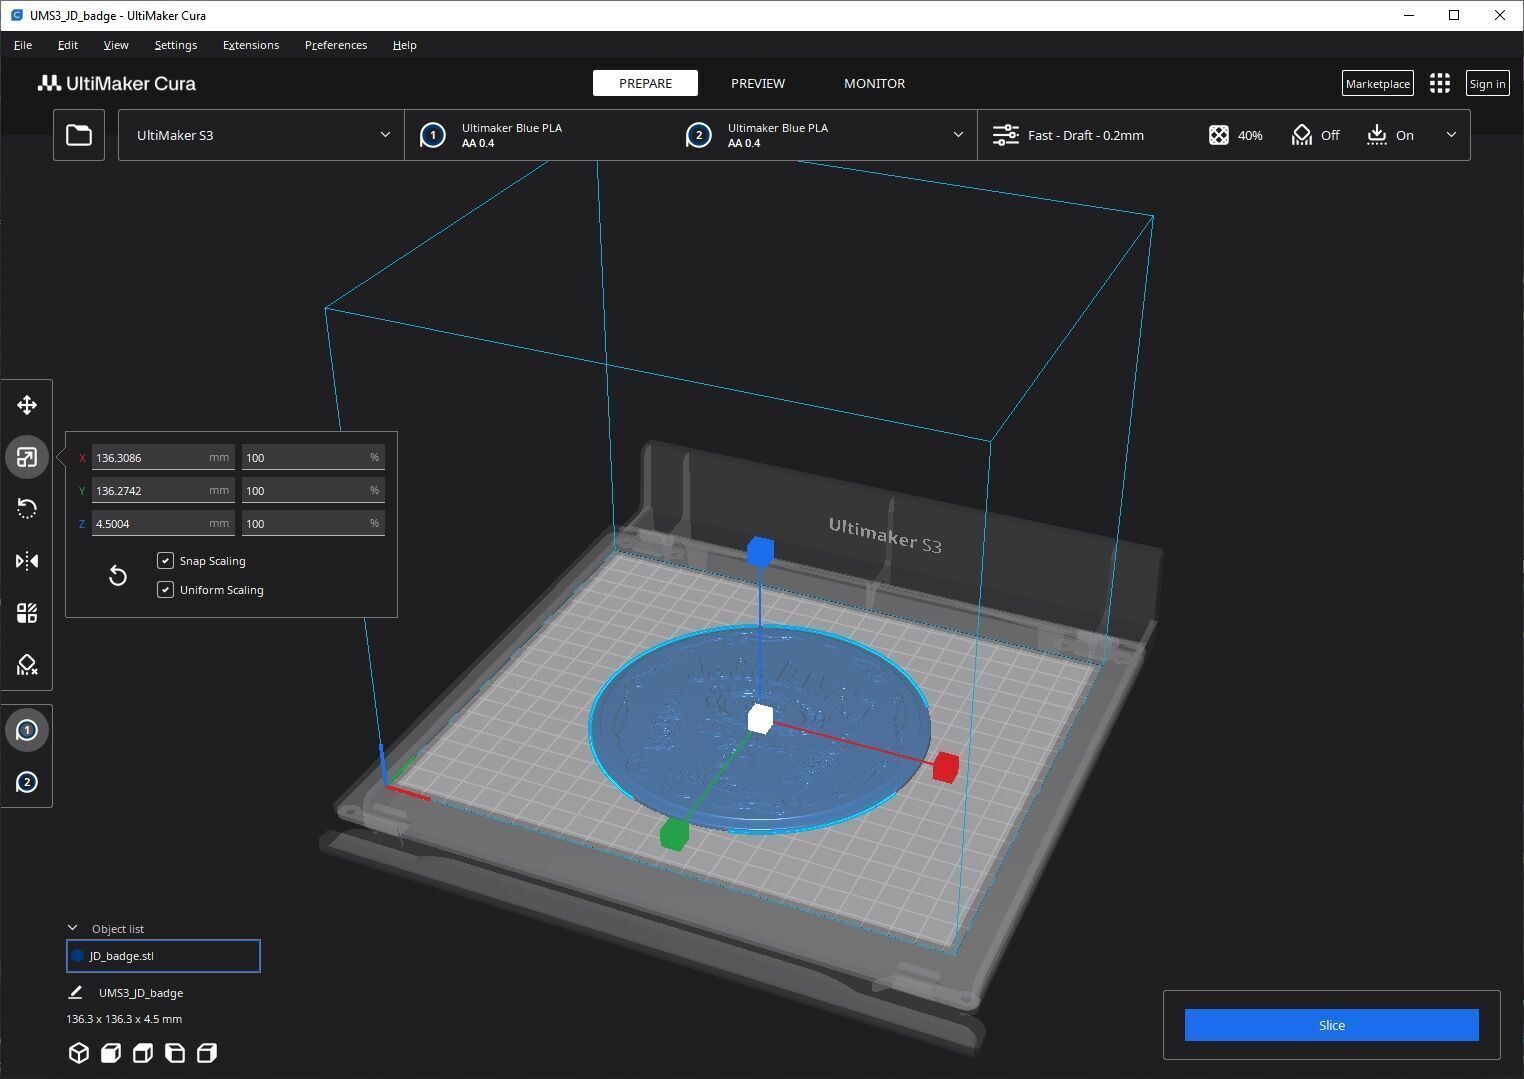Screen dimensions: 1524x1079
Task: Click the X dimension mm field
Action: pyautogui.click(x=163, y=457)
